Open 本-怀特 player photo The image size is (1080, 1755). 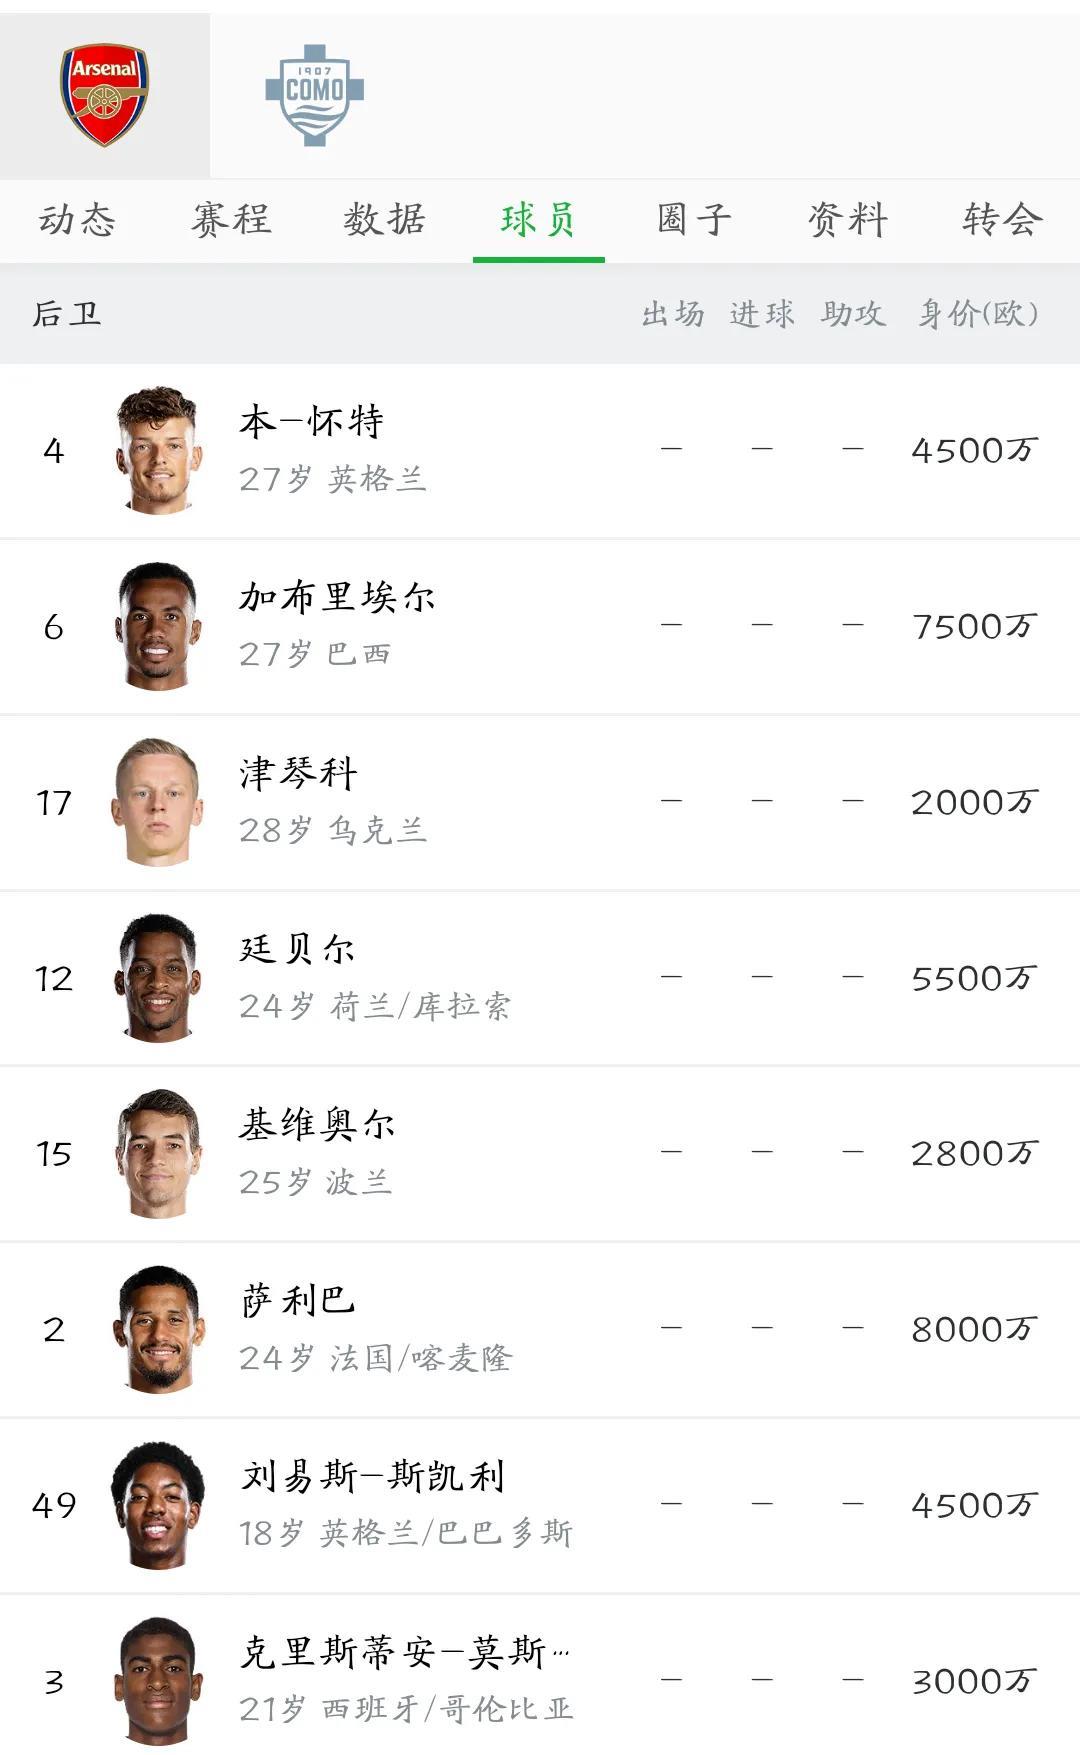point(158,451)
